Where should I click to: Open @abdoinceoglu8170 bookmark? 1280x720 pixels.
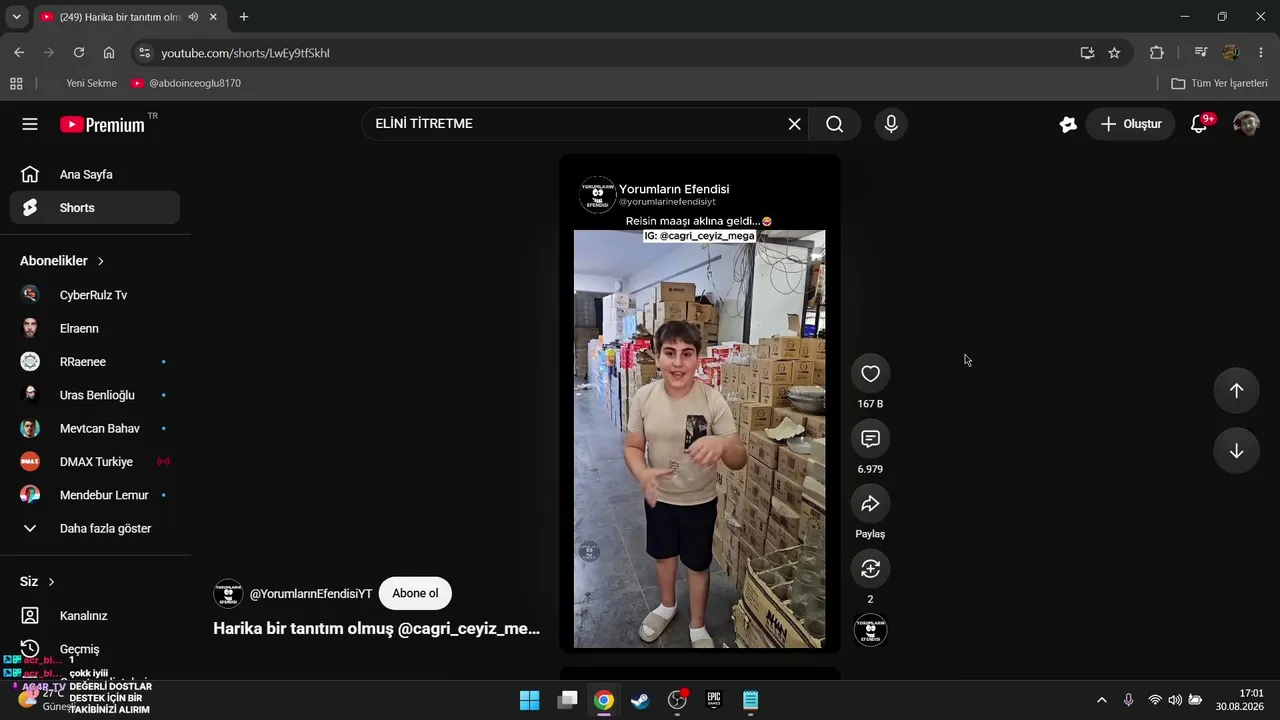click(186, 83)
